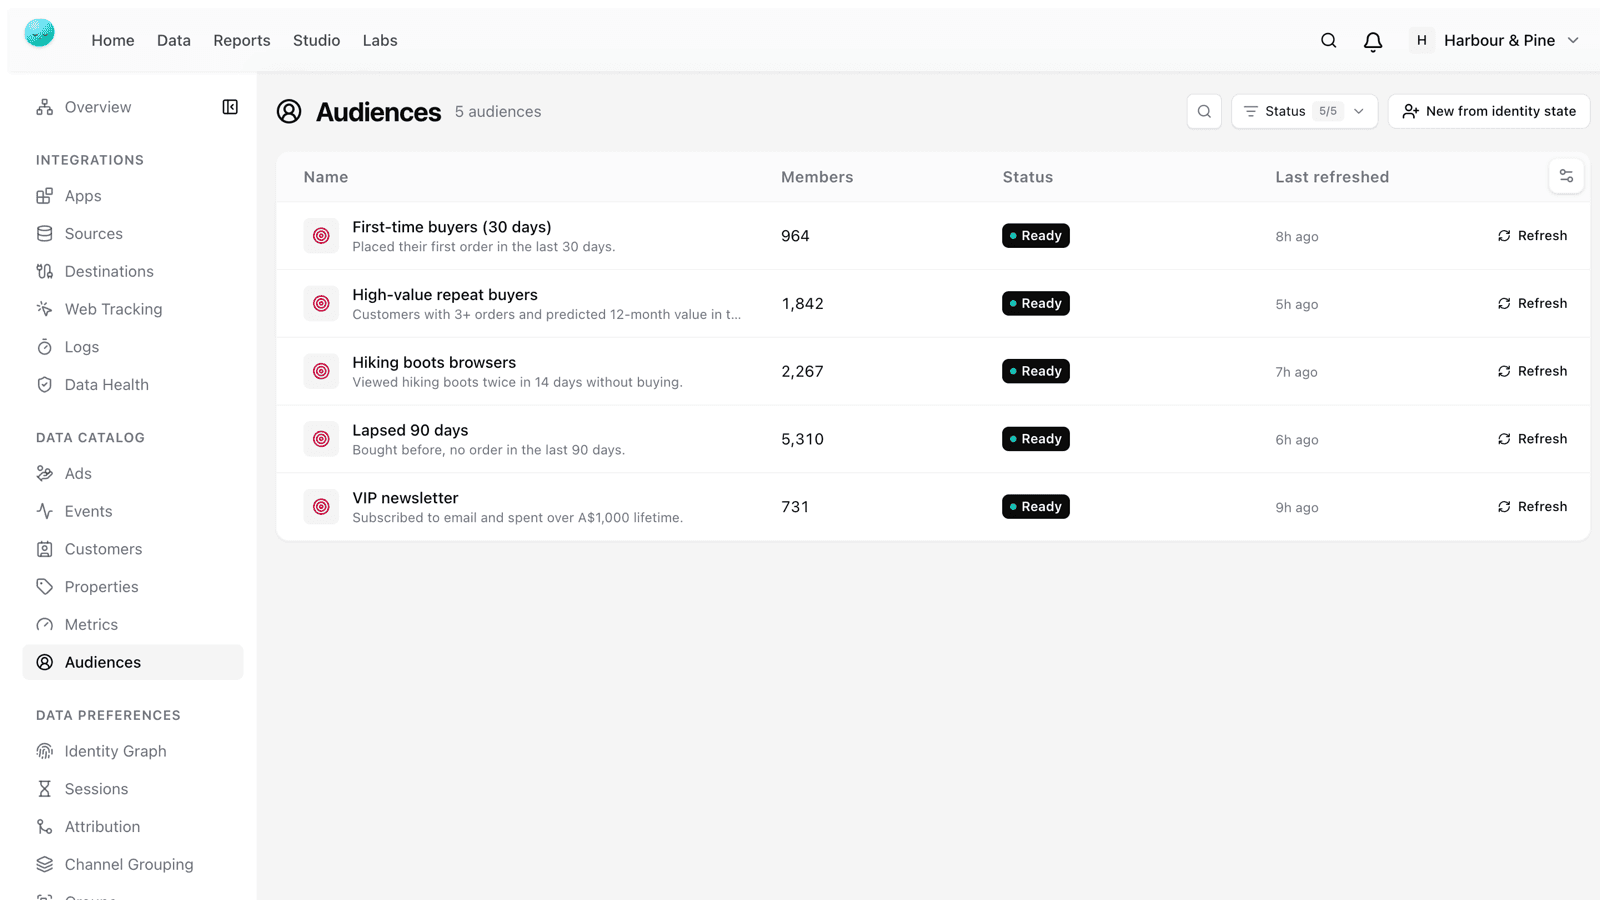Image resolution: width=1600 pixels, height=900 pixels.
Task: Open the Data top navigation item
Action: tap(174, 40)
